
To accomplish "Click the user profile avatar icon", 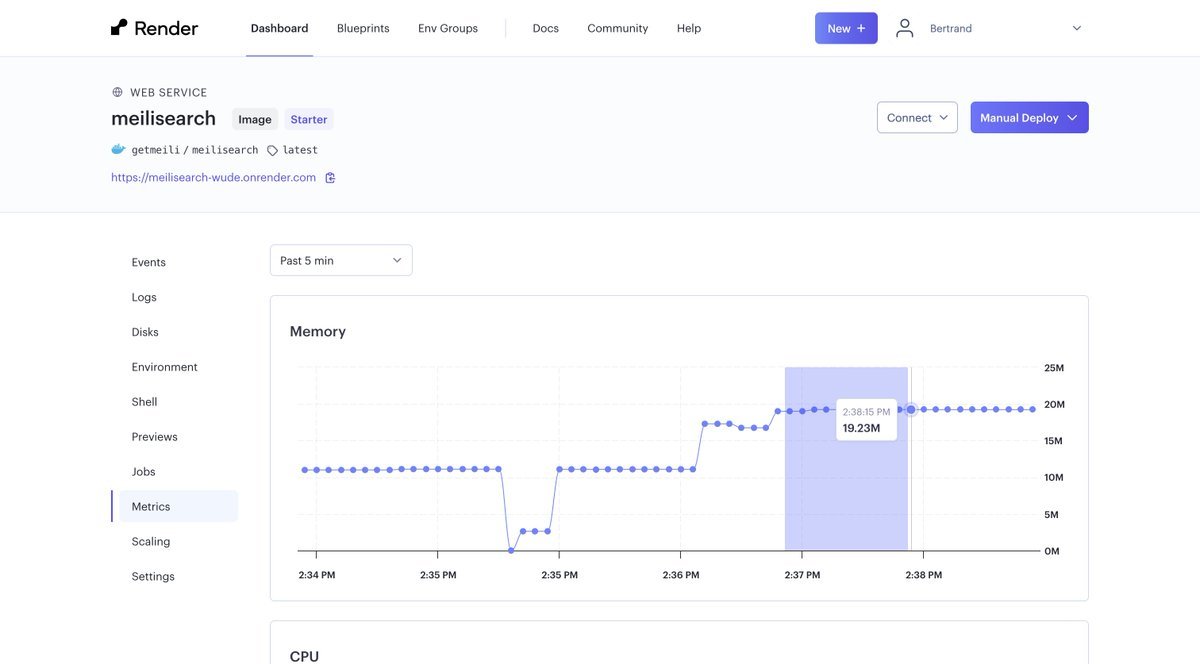I will click(904, 28).
